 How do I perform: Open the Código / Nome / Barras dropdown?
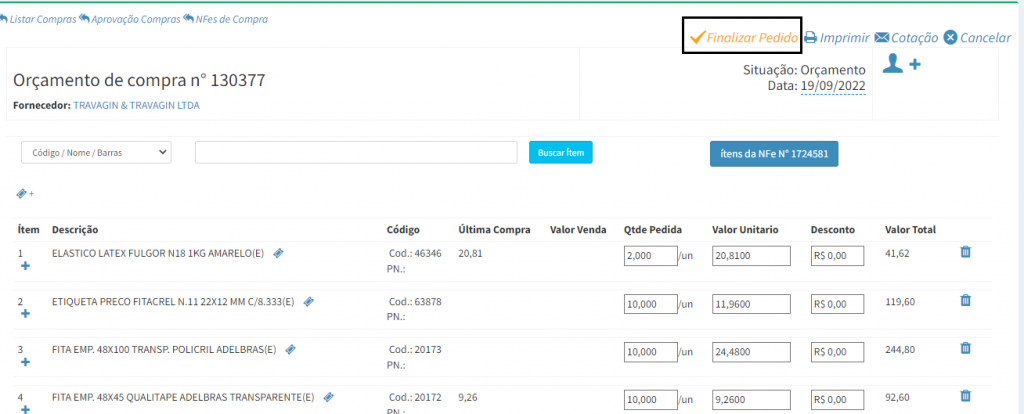pyautogui.click(x=96, y=152)
